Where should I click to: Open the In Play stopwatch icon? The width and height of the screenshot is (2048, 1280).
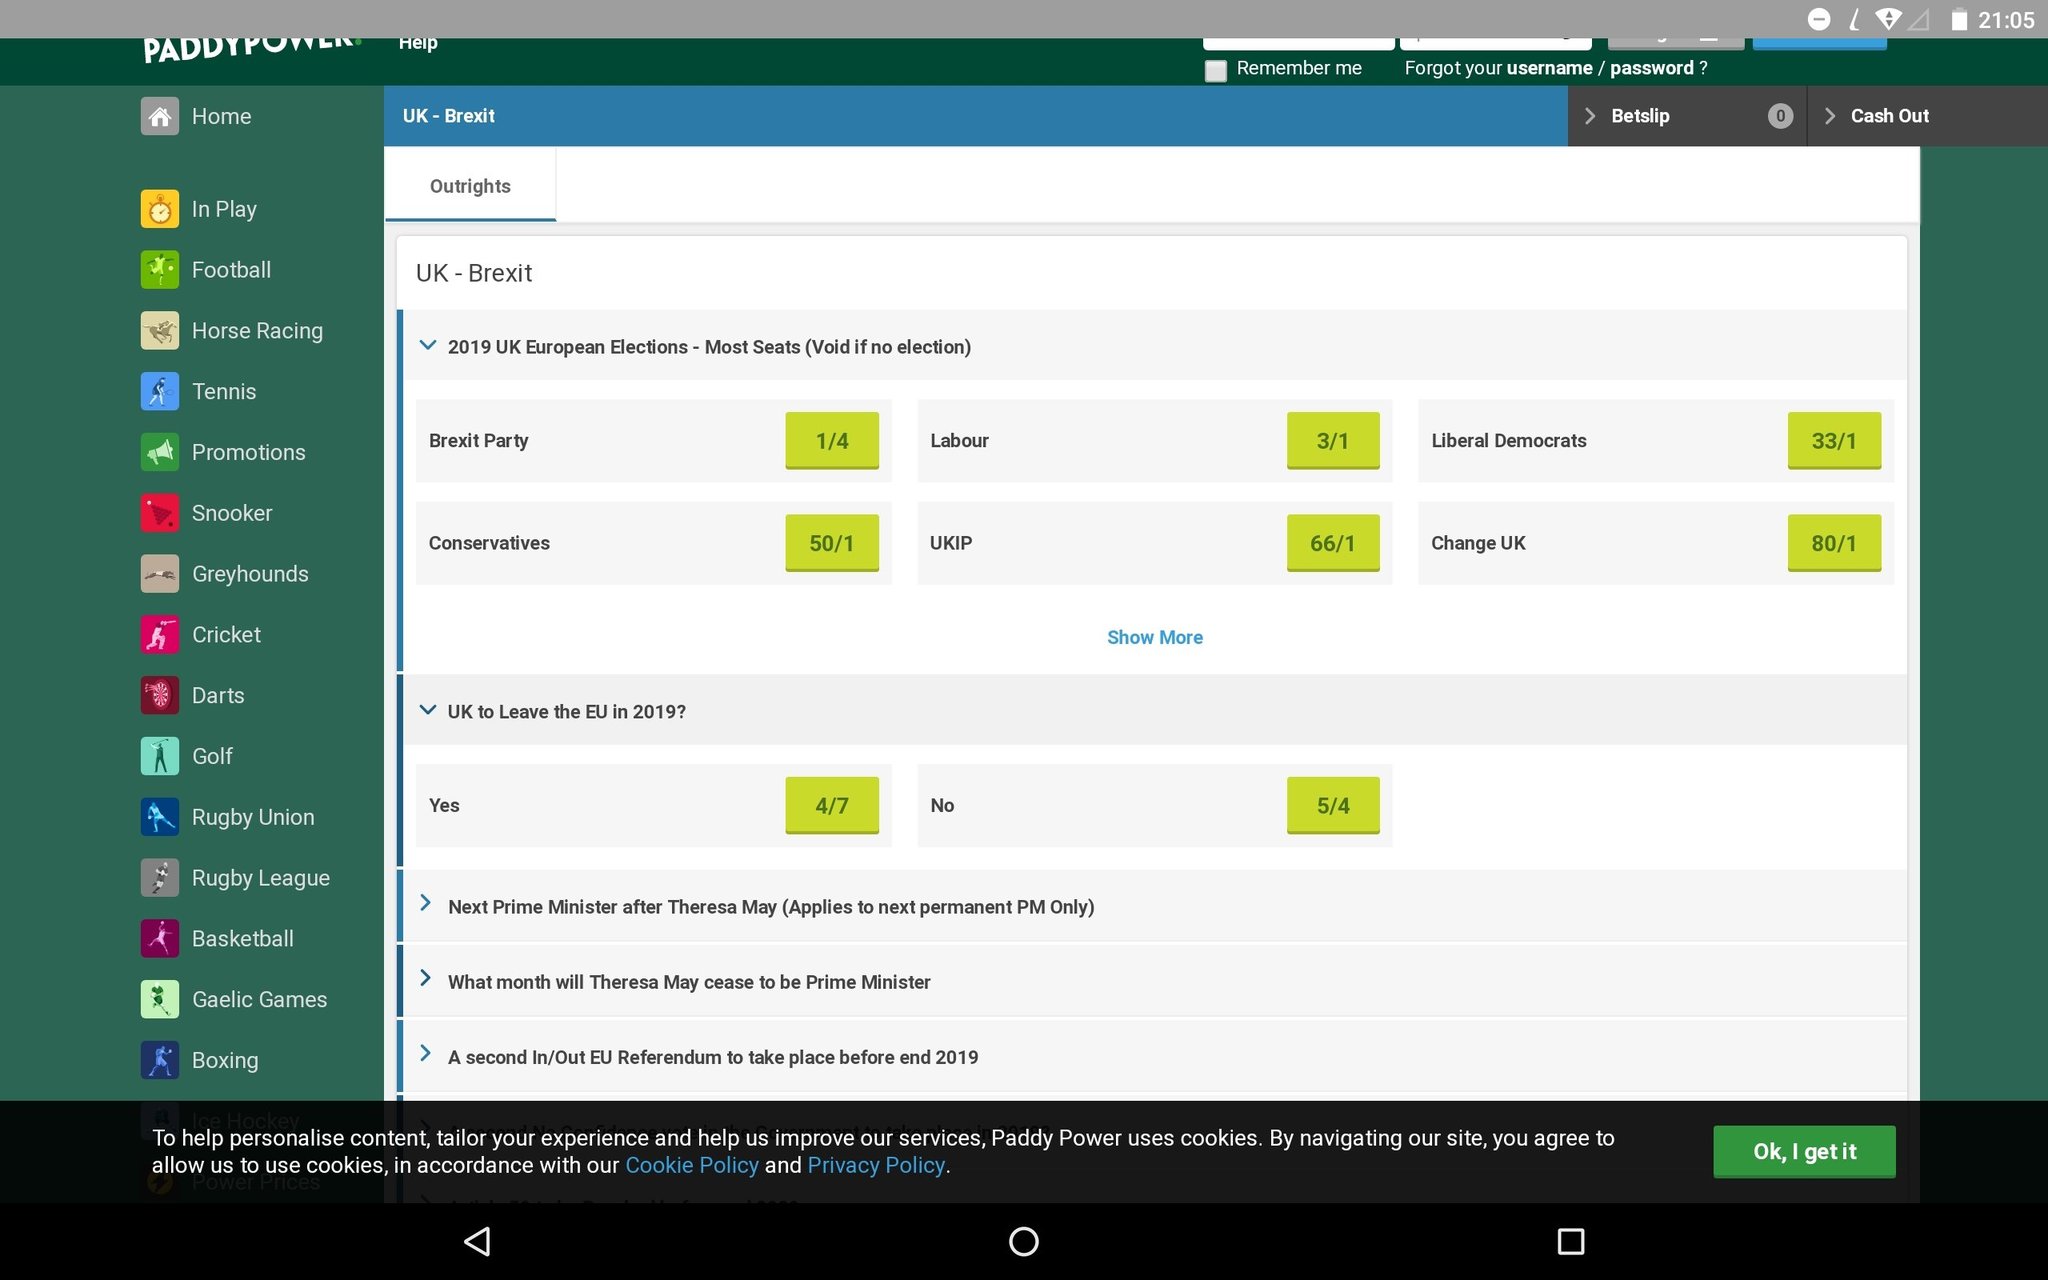[160, 209]
